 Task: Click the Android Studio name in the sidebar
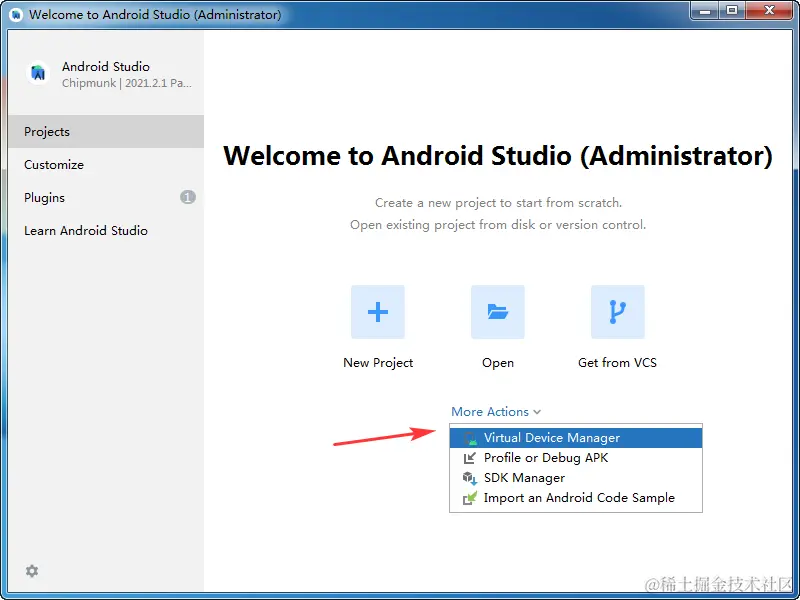[x=106, y=66]
